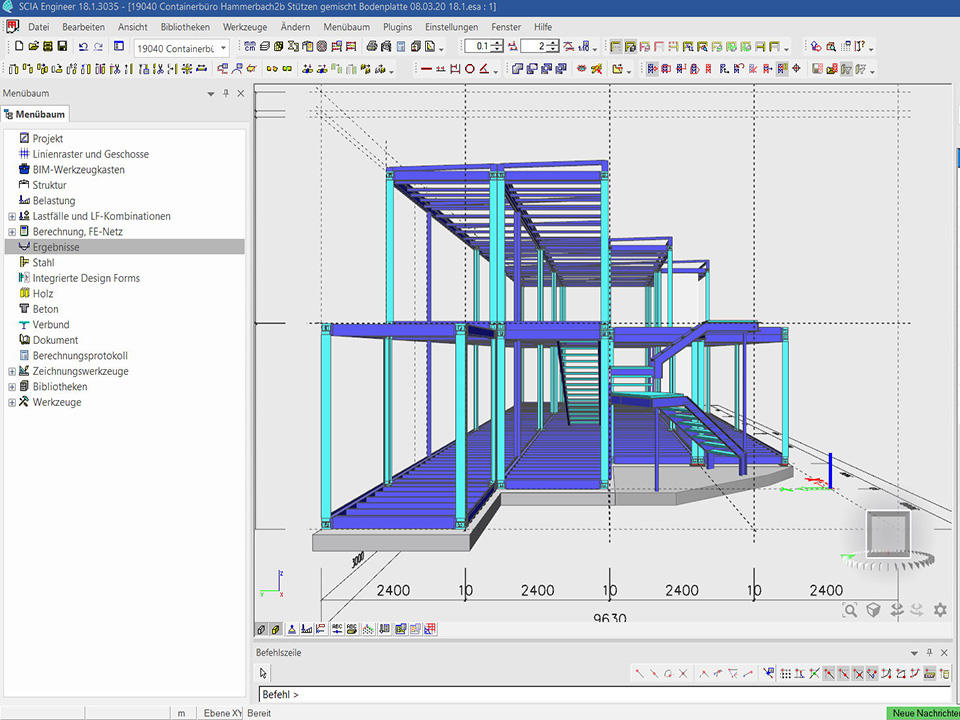Expand the Bibliotheken tree node
The image size is (960, 720).
coord(12,387)
